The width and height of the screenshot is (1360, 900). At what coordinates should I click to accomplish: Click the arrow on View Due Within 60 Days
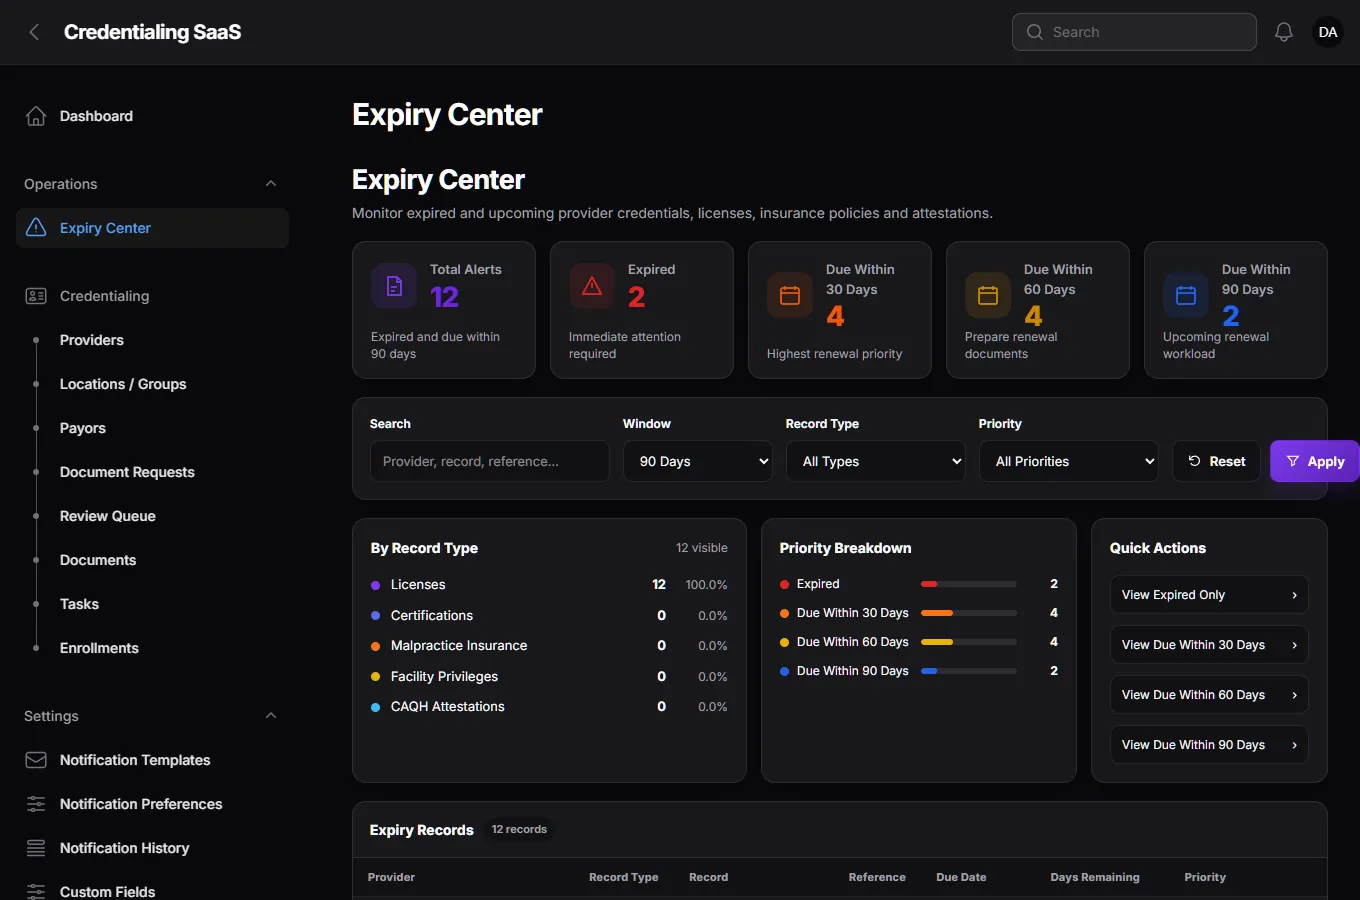click(1294, 695)
